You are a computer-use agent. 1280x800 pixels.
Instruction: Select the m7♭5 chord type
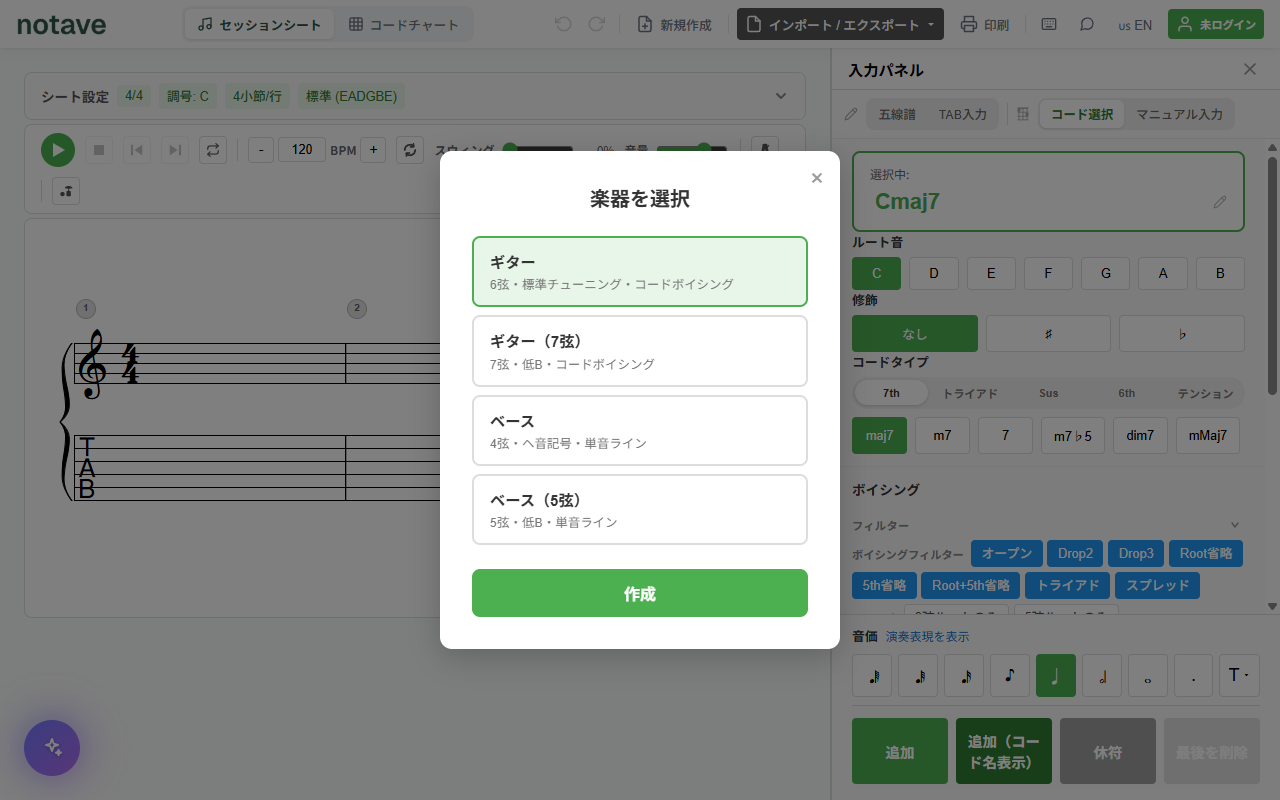coord(1073,435)
